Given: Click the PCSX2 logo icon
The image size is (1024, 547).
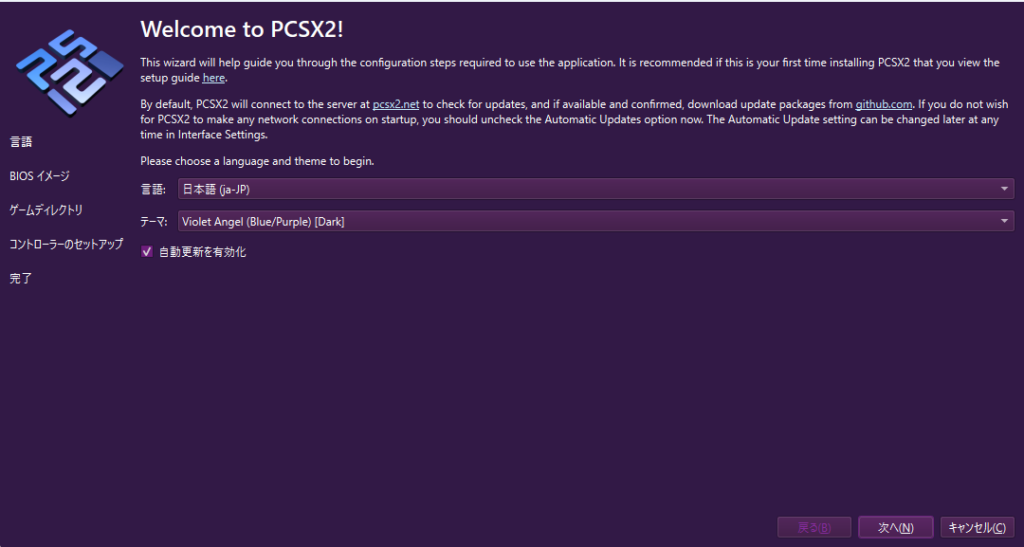Looking at the screenshot, I should point(70,72).
